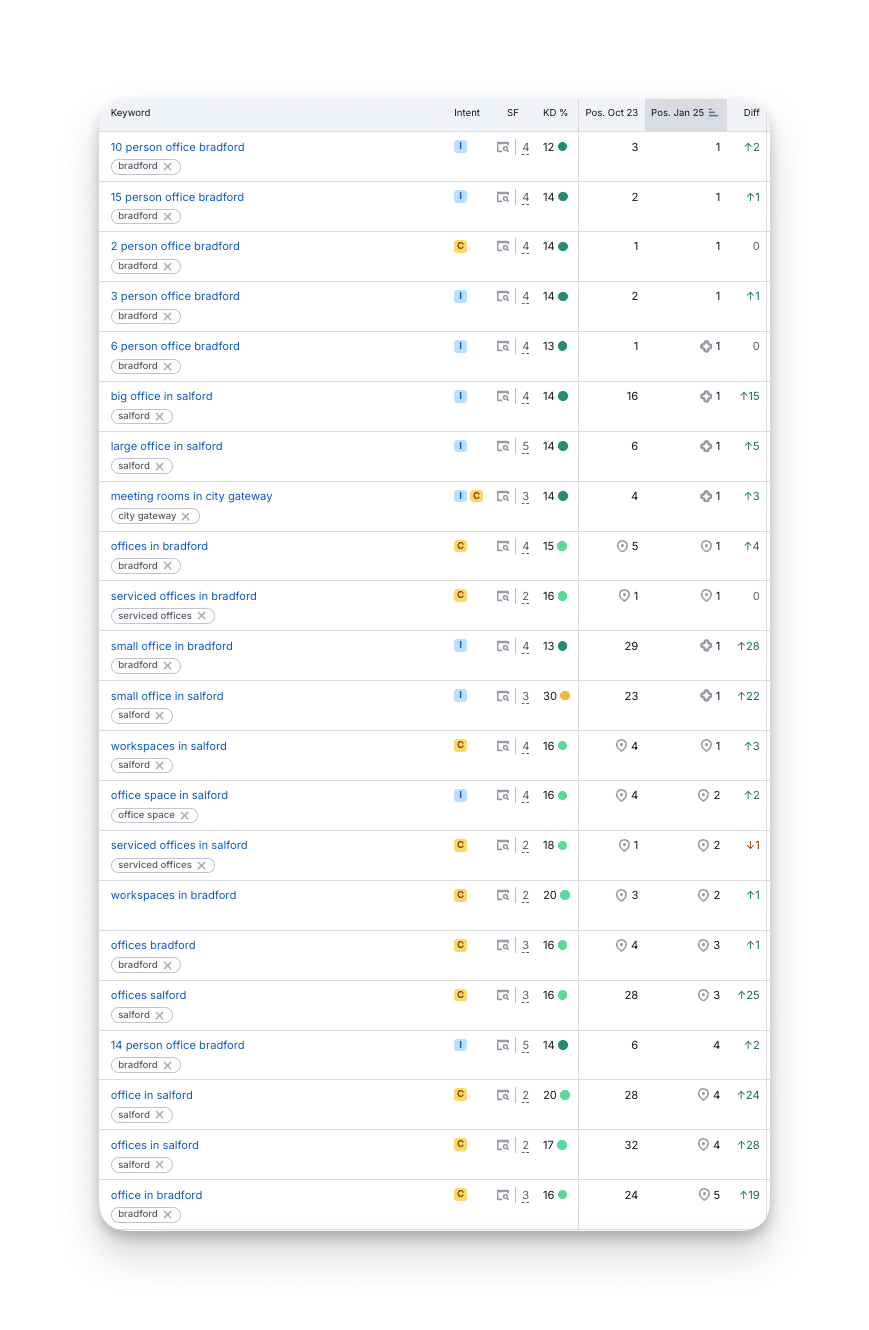Click the sort icon in Pos. Jan 25 header
The image size is (869, 1330).
(x=713, y=114)
